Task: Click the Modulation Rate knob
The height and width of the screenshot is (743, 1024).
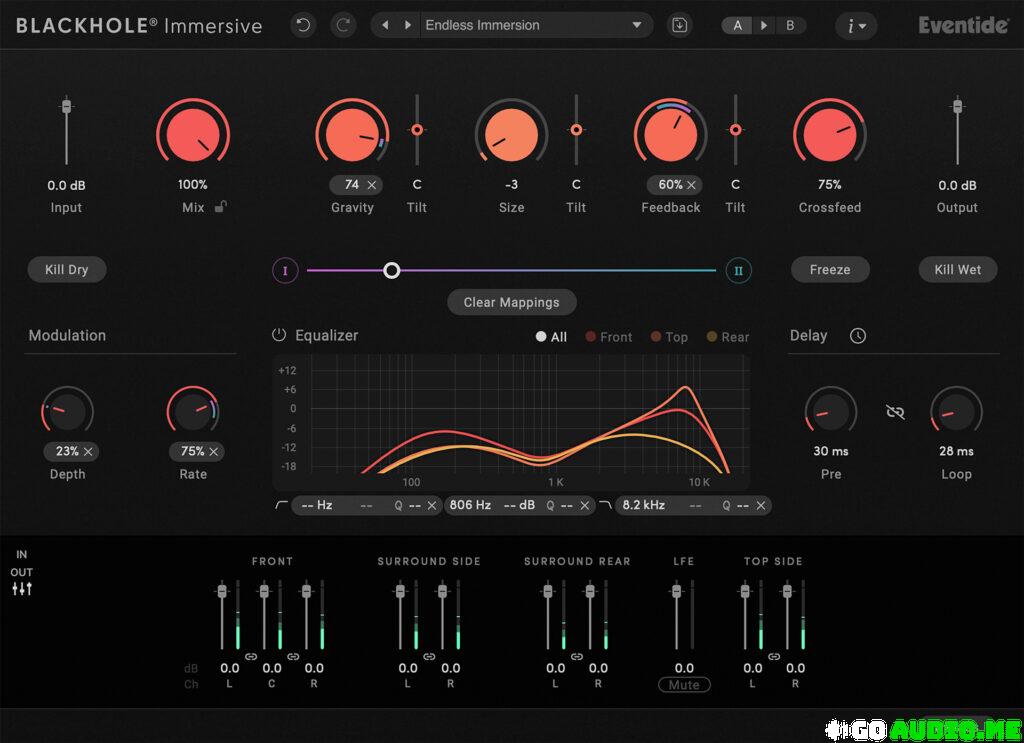Action: pyautogui.click(x=193, y=412)
